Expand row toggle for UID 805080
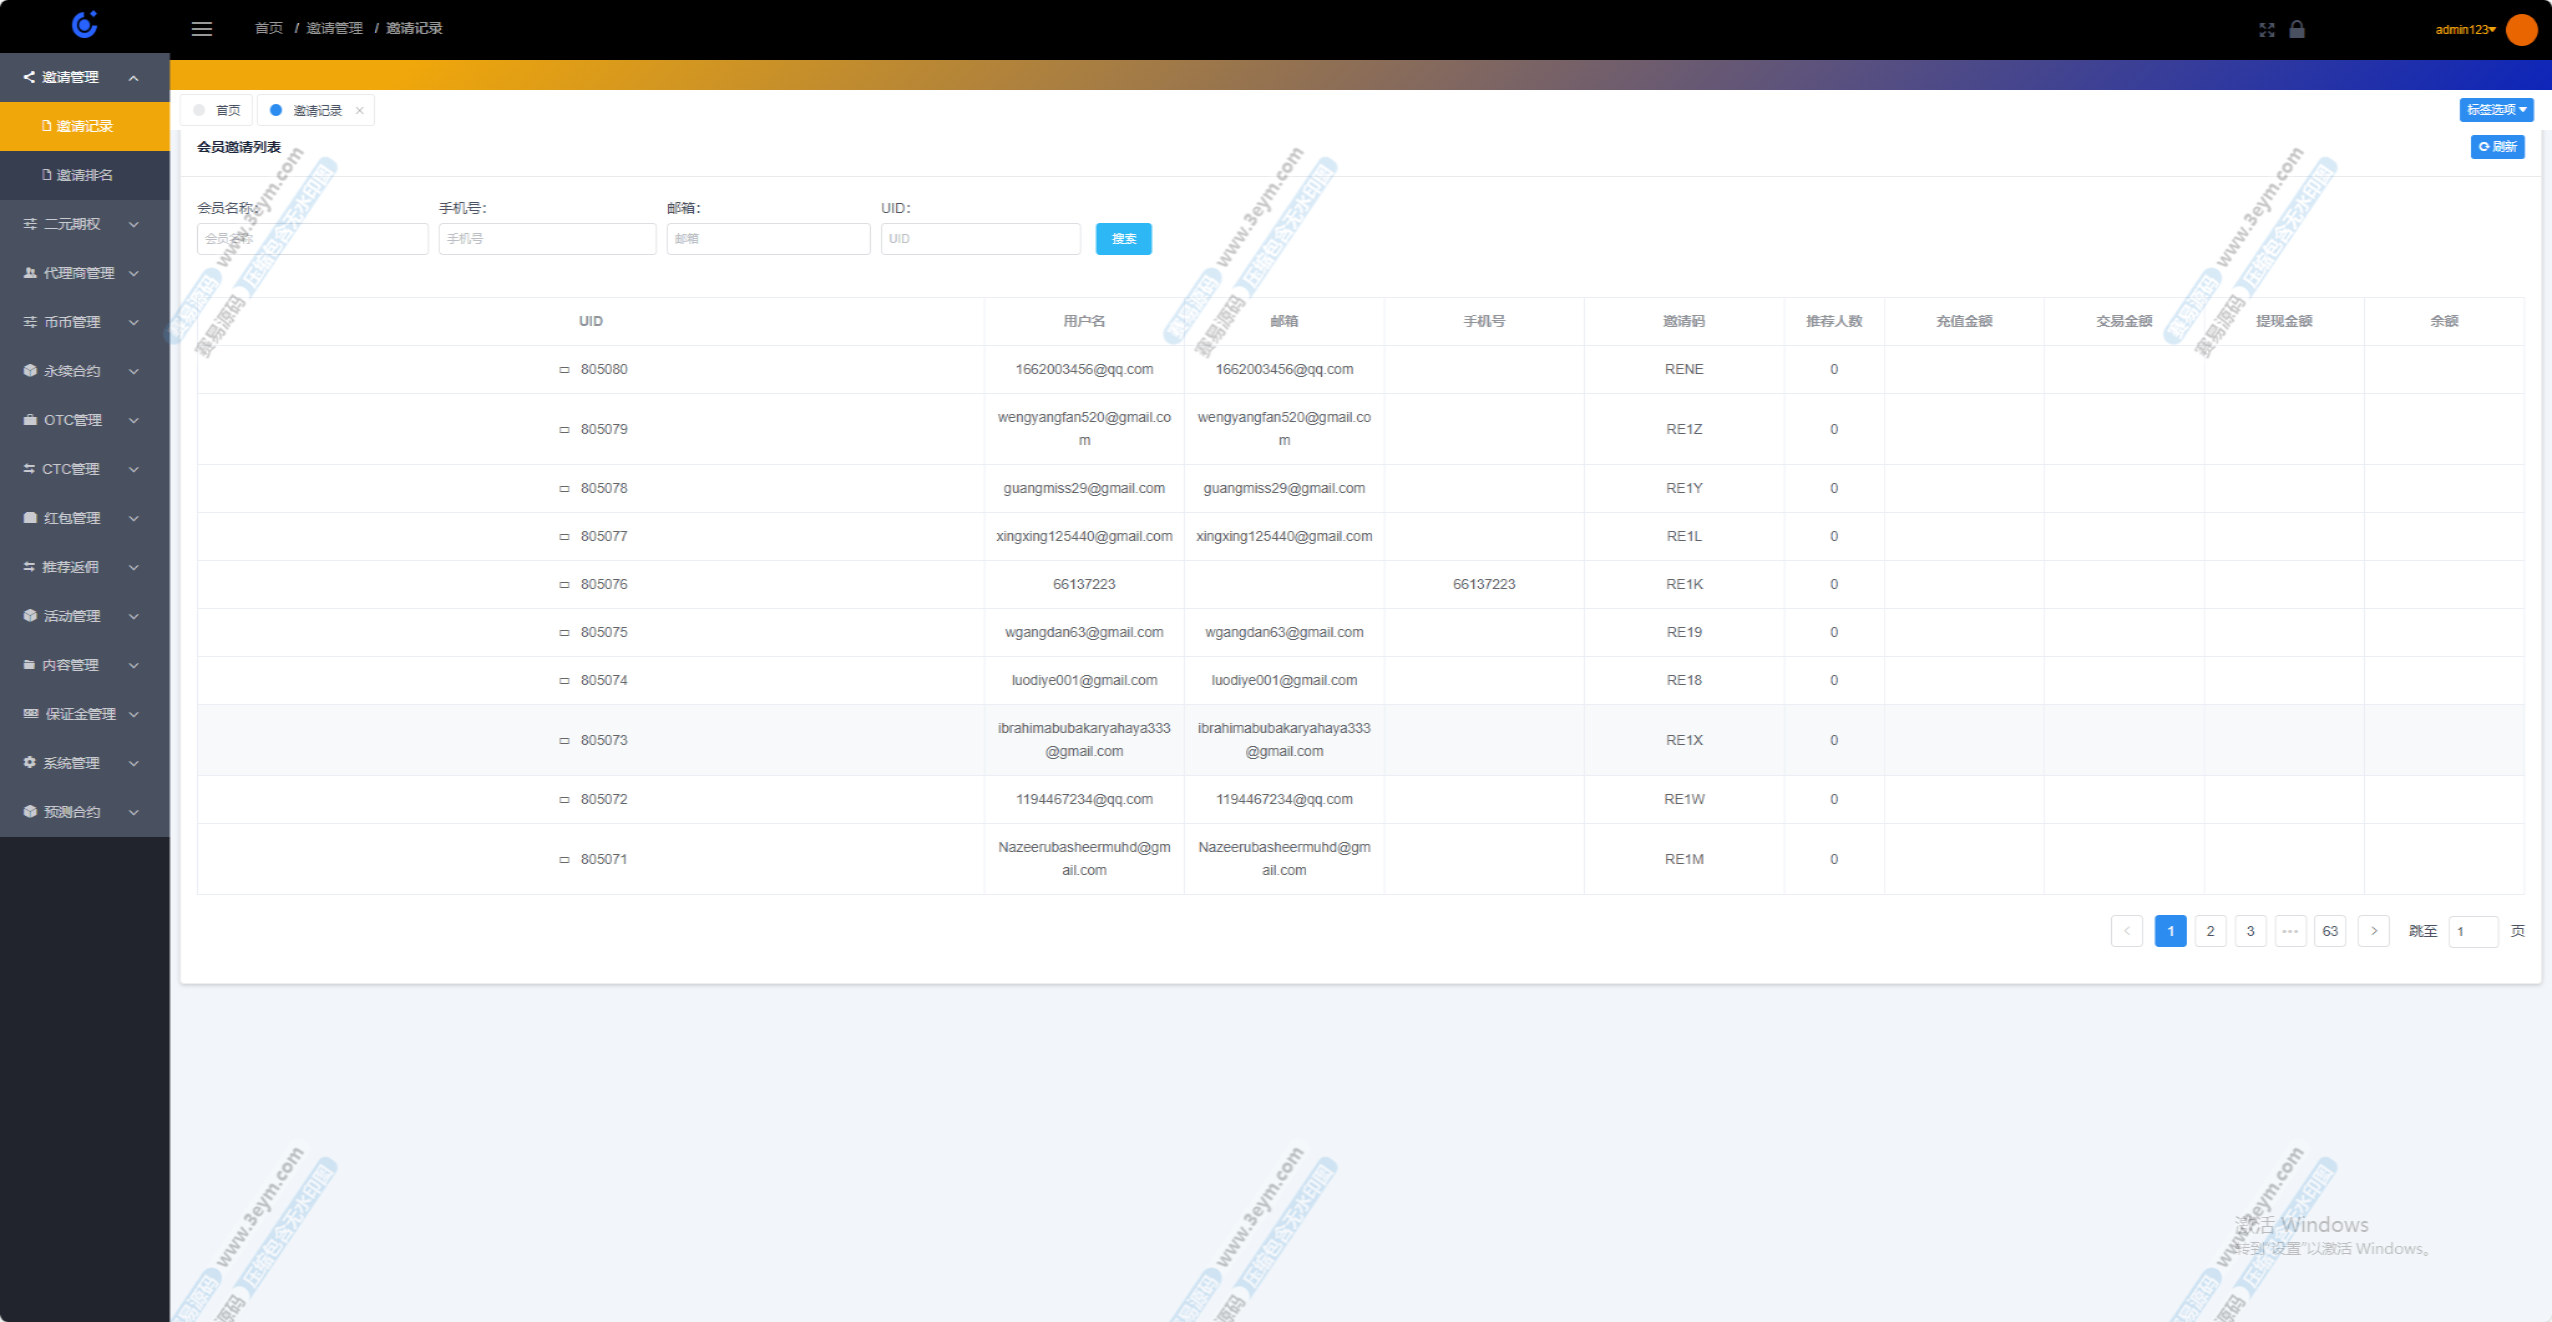Viewport: 2552px width, 1322px height. click(564, 370)
